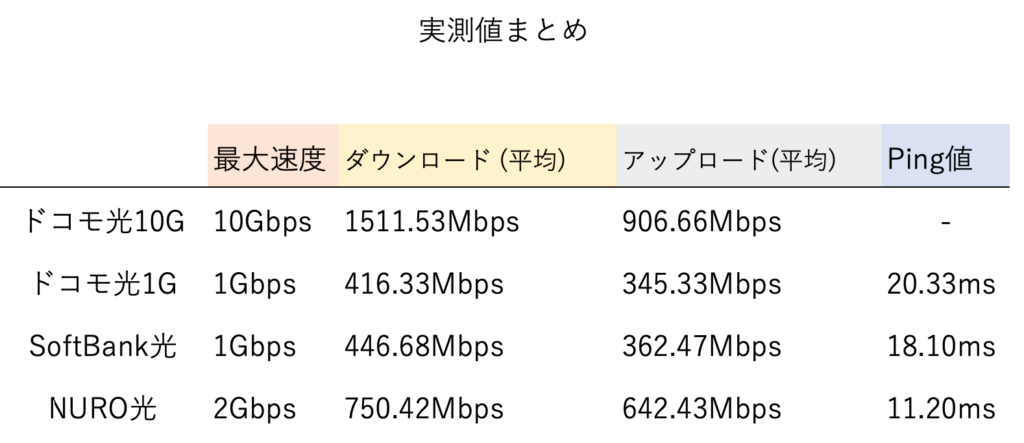Select the 446.68Mbps download cell
This screenshot has height=443, width=1024.
(x=424, y=347)
